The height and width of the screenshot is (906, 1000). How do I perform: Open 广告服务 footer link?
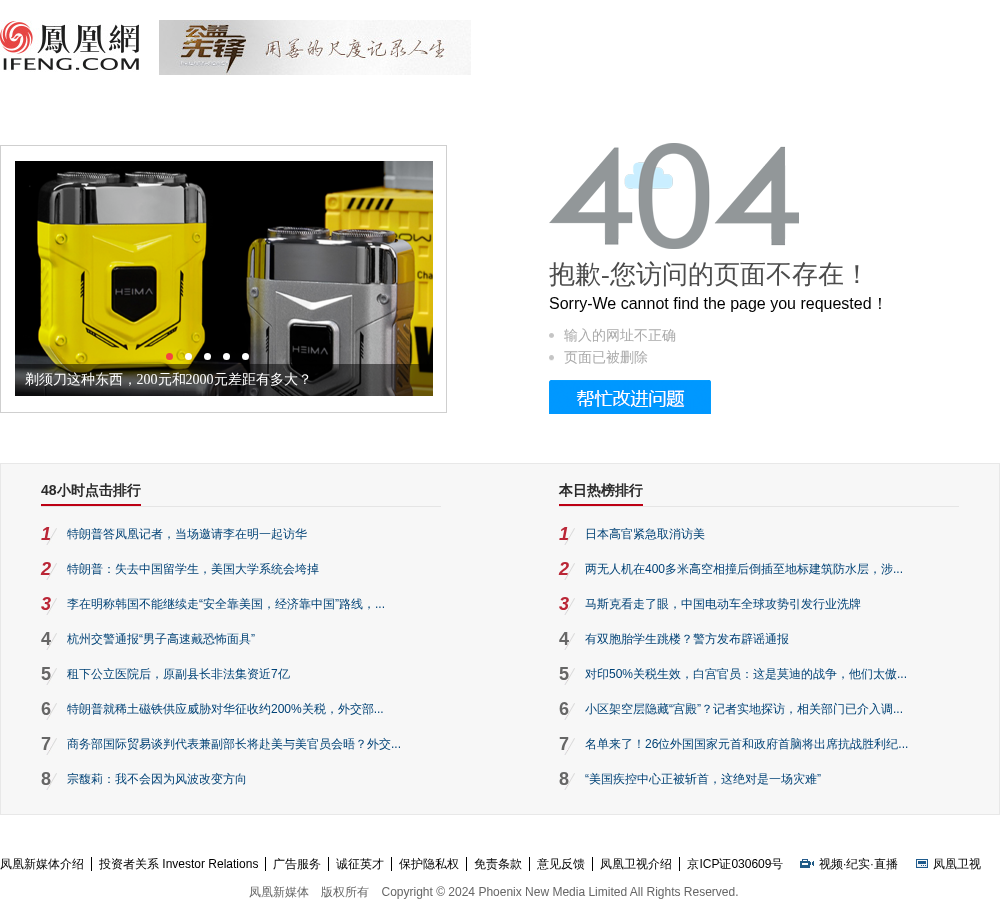(x=297, y=864)
